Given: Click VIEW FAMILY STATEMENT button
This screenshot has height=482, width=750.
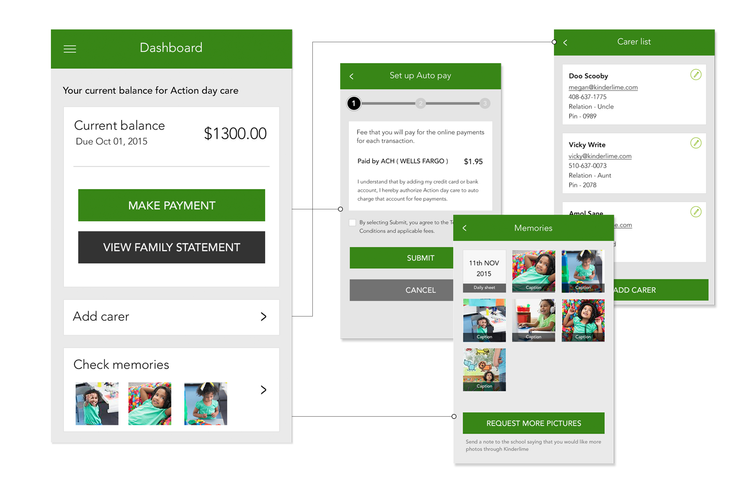Looking at the screenshot, I should pyautogui.click(x=171, y=247).
